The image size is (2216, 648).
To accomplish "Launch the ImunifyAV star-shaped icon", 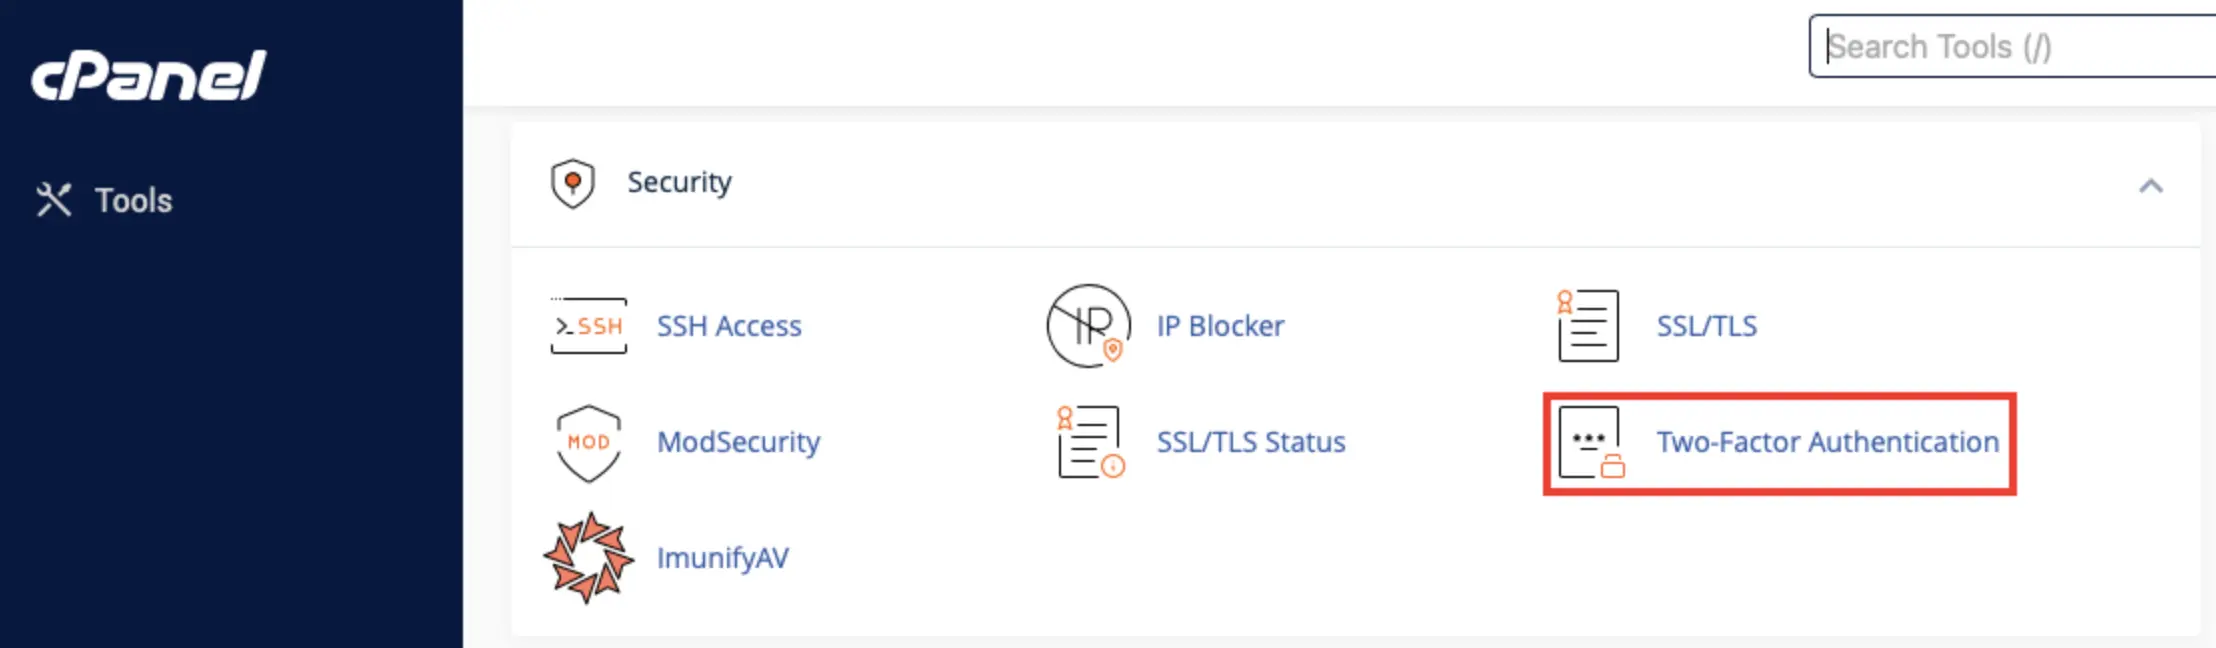I will click(x=588, y=558).
